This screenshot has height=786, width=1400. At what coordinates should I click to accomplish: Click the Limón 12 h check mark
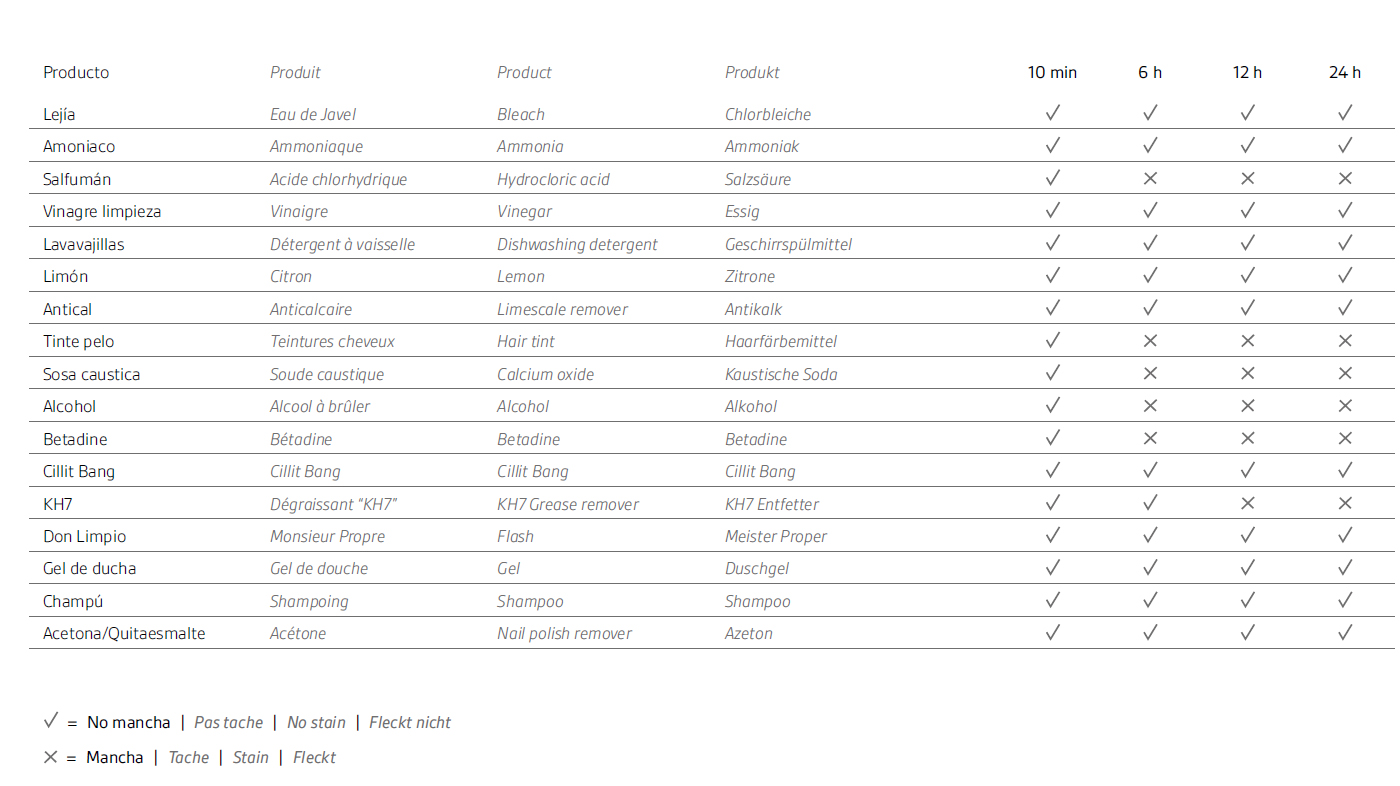click(x=1247, y=275)
